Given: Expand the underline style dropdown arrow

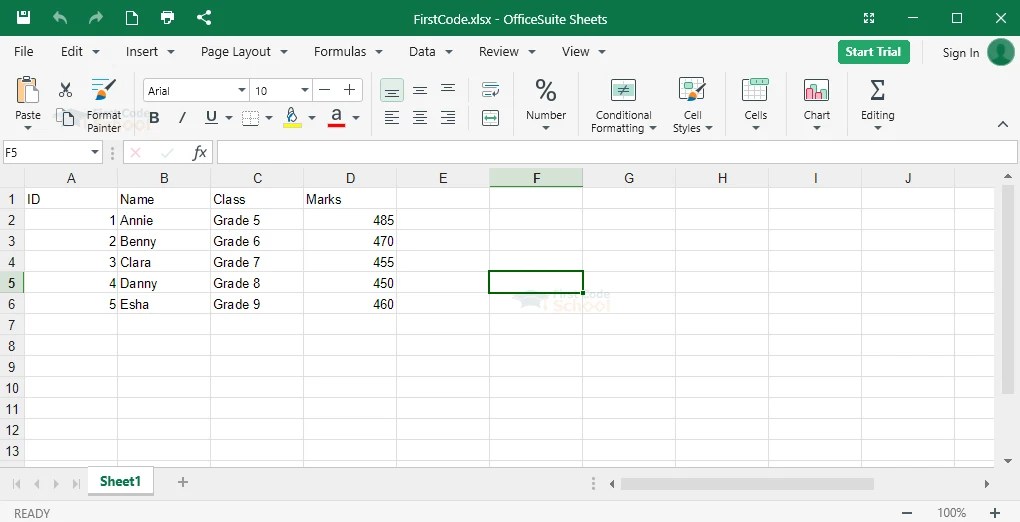Looking at the screenshot, I should click(229, 118).
